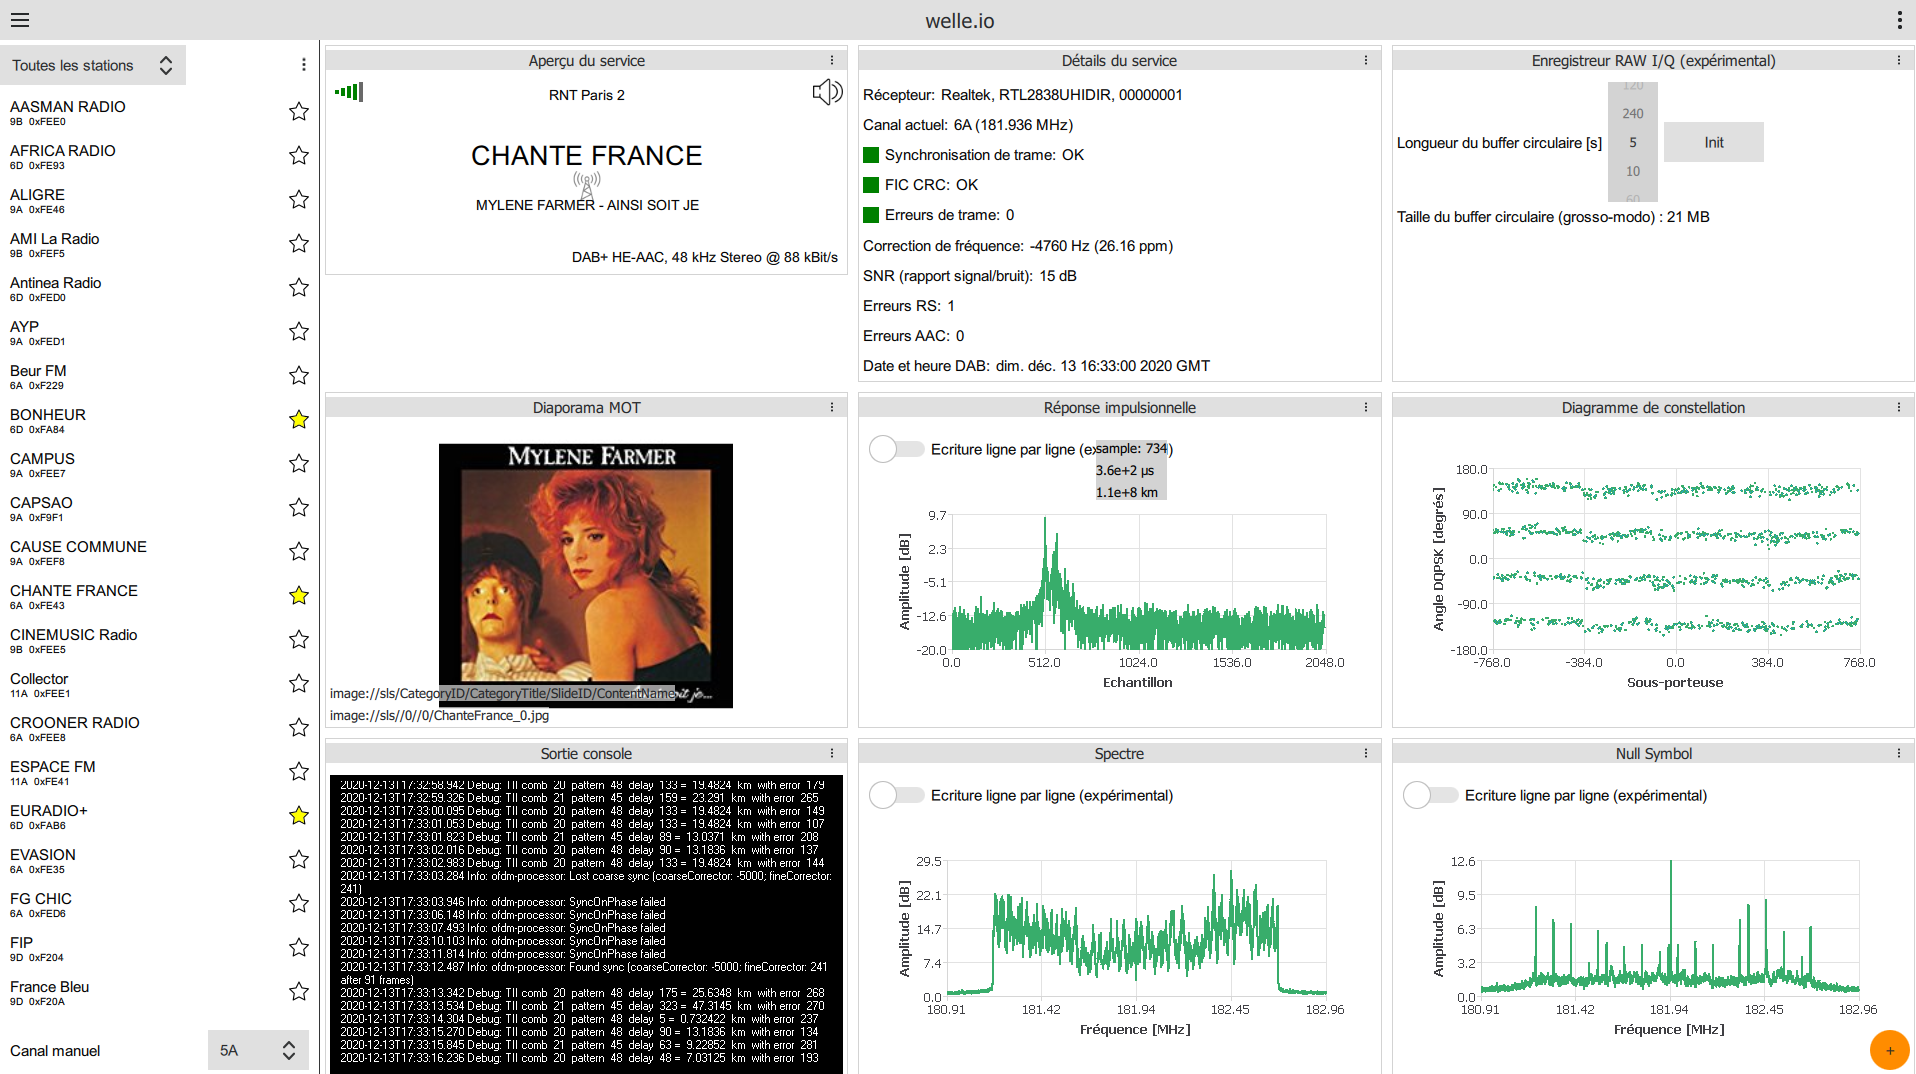The image size is (1916, 1074).
Task: Star the ESPACE FM station
Action: coord(298,771)
